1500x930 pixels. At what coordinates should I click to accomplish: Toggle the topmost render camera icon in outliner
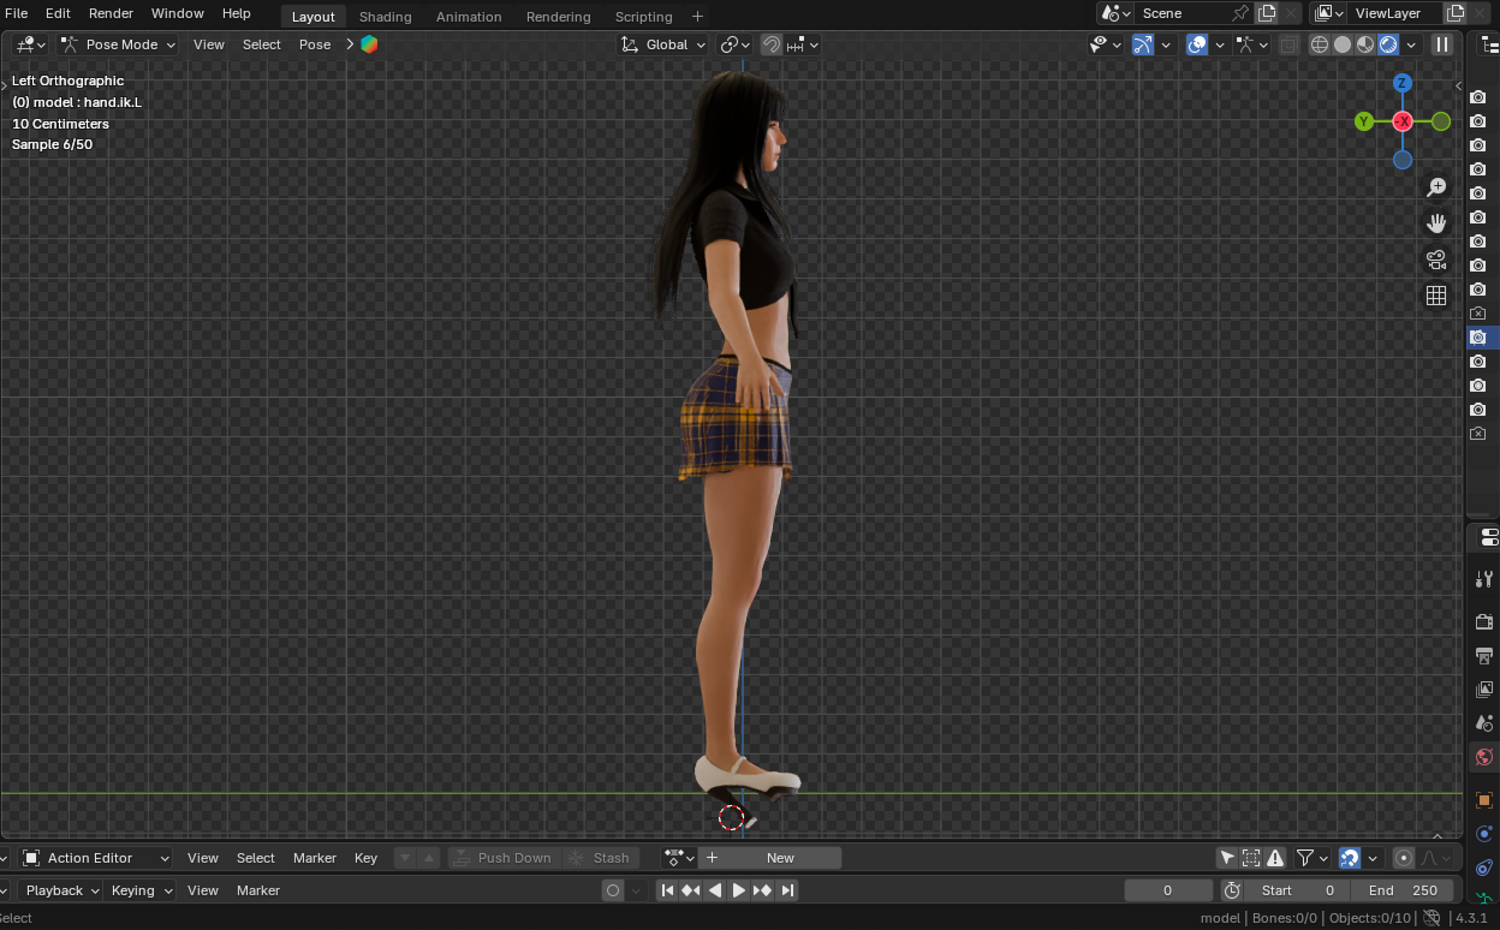[x=1478, y=97]
